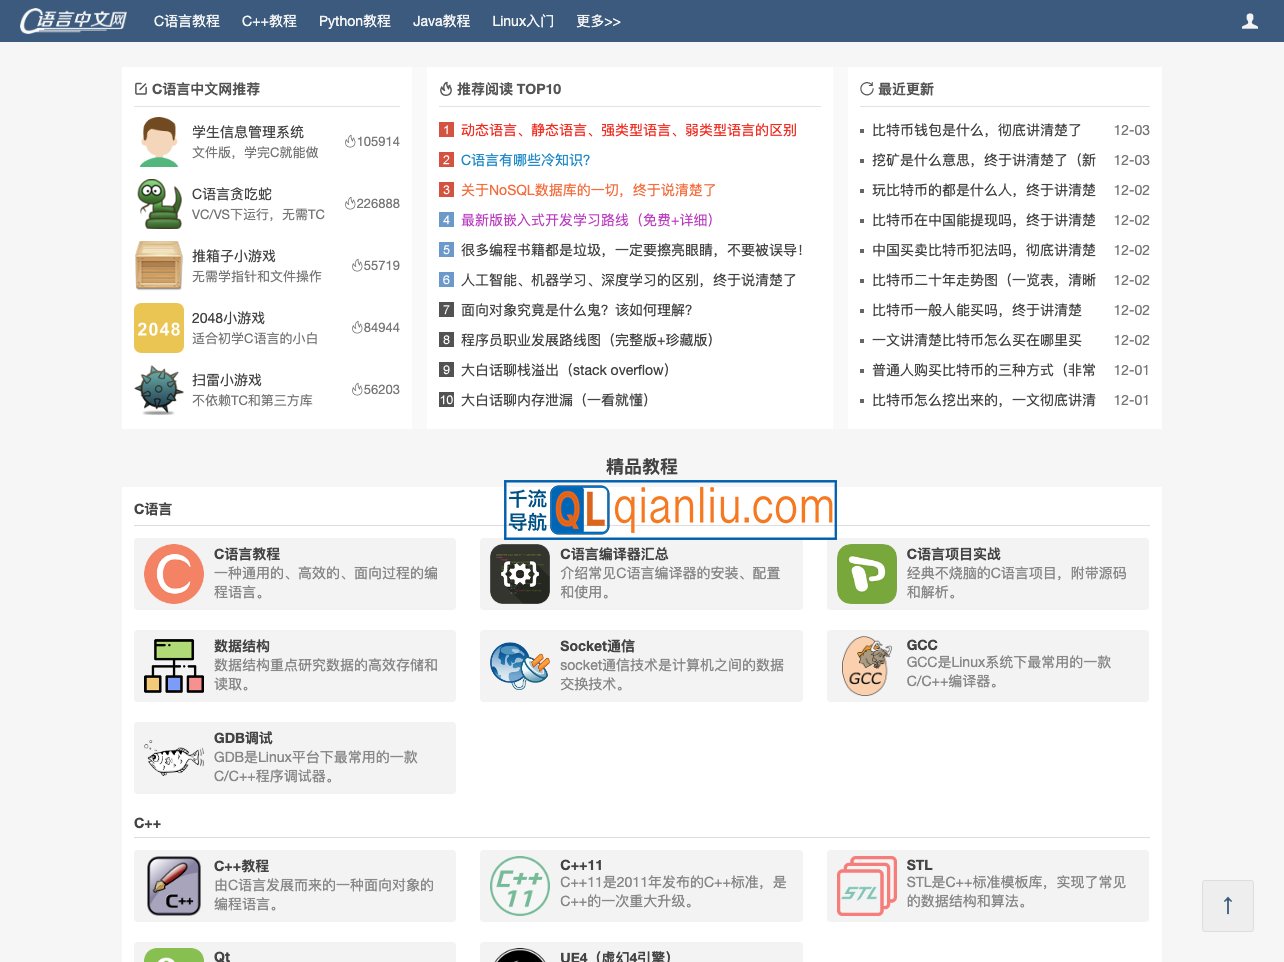
Task: Click the flame icon beside 推荐阅读 TOP10
Action: coord(446,88)
